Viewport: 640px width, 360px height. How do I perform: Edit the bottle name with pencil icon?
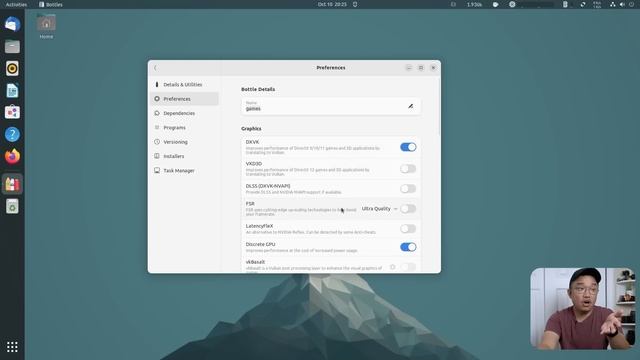tap(410, 106)
